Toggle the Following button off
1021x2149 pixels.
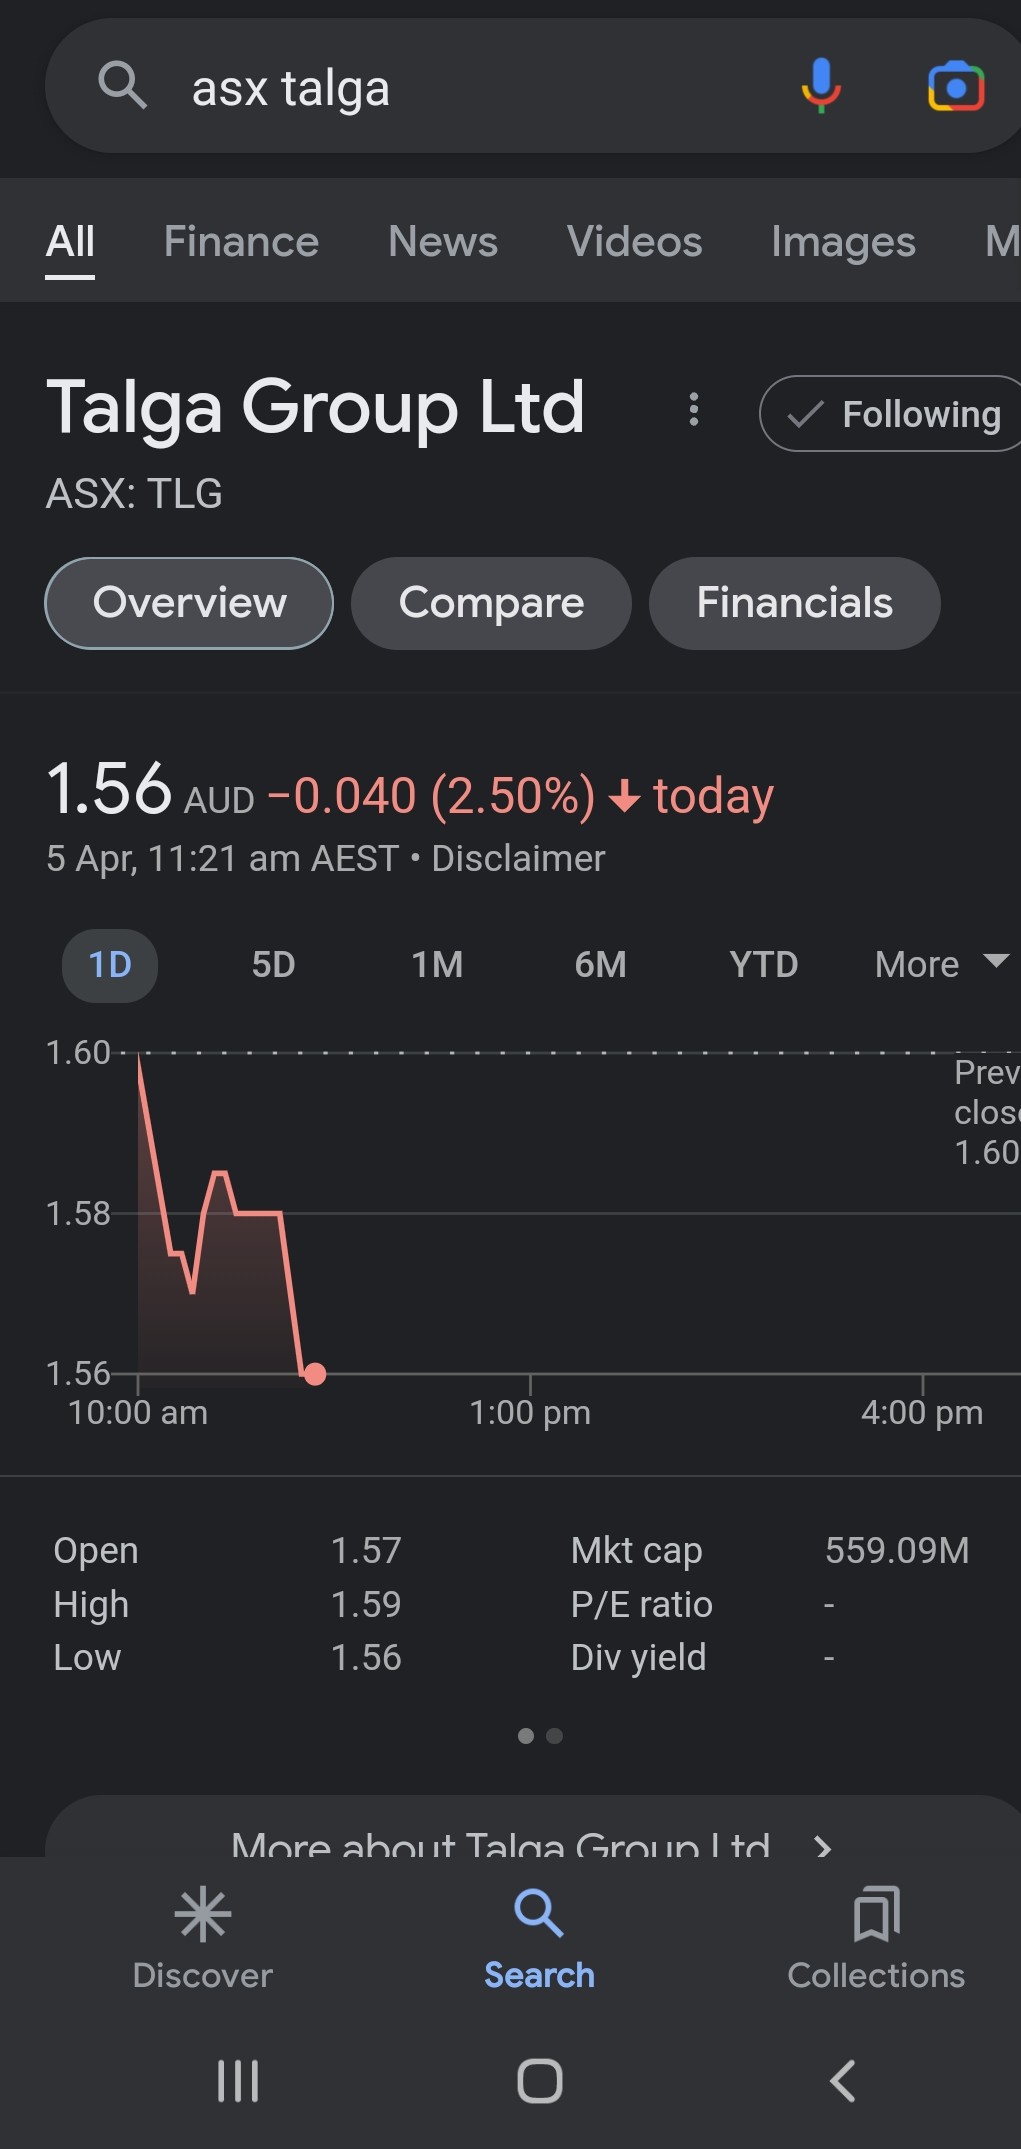[x=895, y=414]
